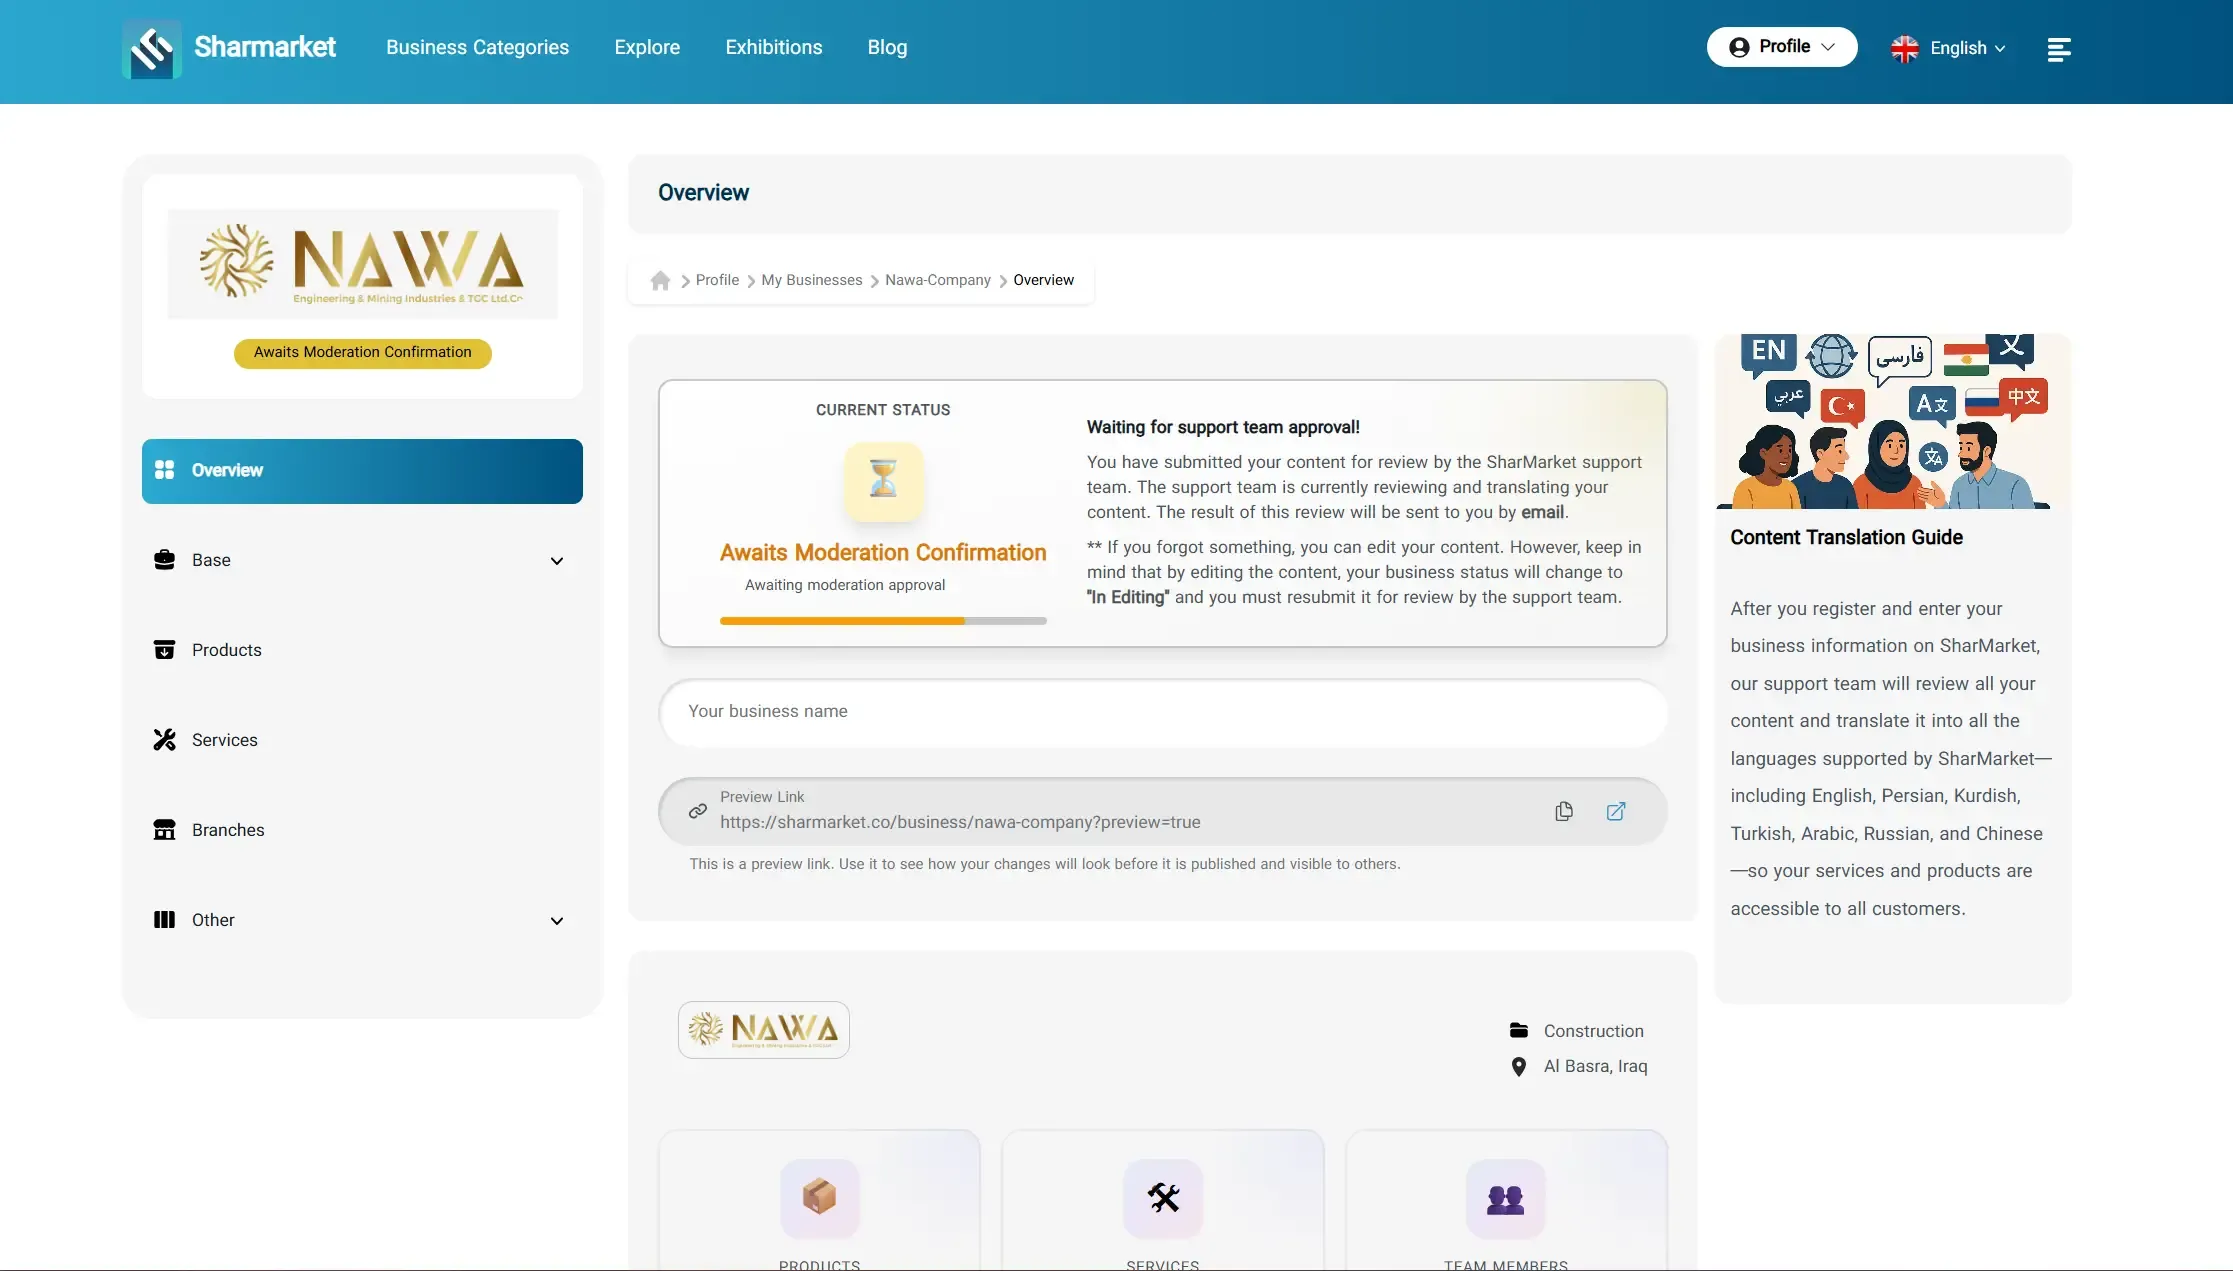Click the Overview page heading

coord(703,193)
